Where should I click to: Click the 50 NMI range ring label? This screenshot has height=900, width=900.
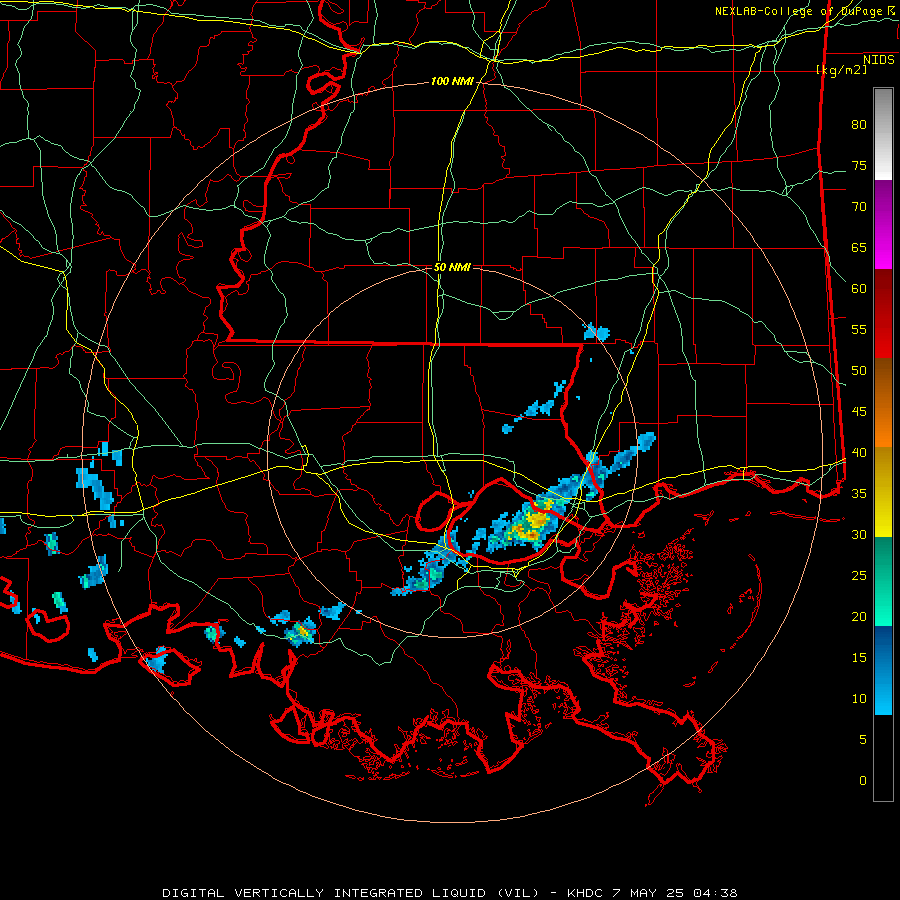452,267
